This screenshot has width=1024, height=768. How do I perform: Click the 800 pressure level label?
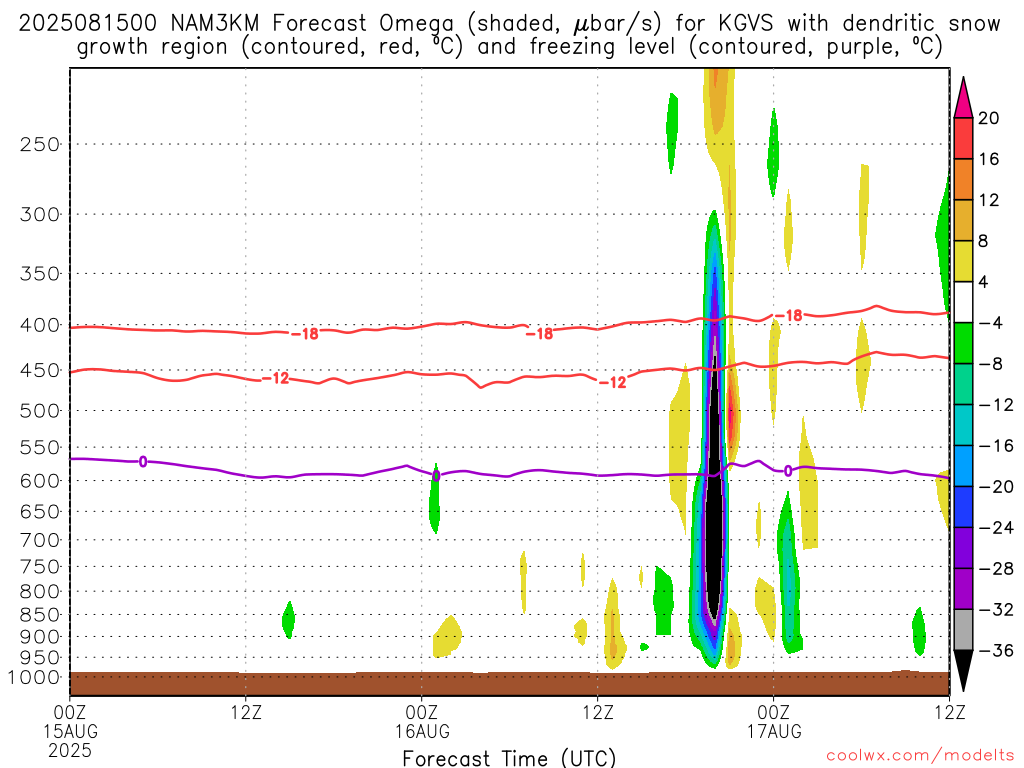click(40, 592)
